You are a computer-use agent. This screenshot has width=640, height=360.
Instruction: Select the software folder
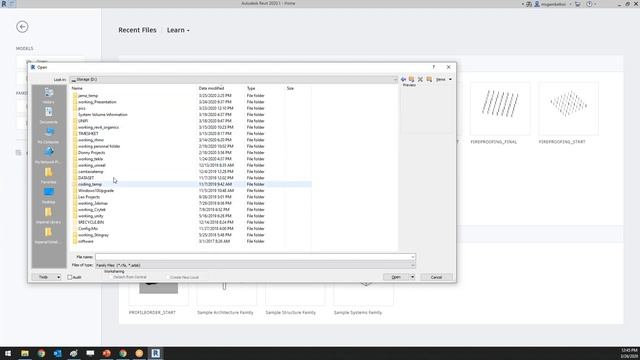click(x=86, y=241)
